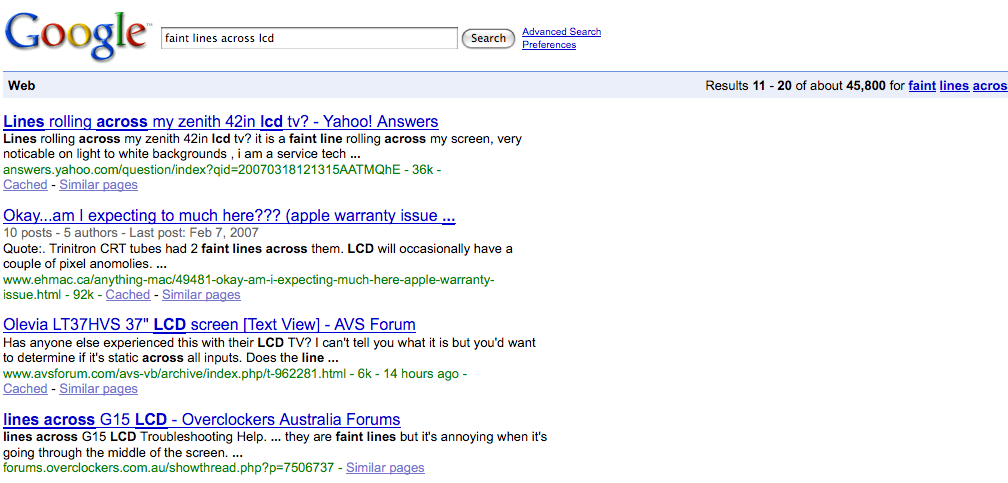Image resolution: width=1008 pixels, height=483 pixels.
Task: Open Cached link for Yahoo Answers result
Action: click(25, 185)
